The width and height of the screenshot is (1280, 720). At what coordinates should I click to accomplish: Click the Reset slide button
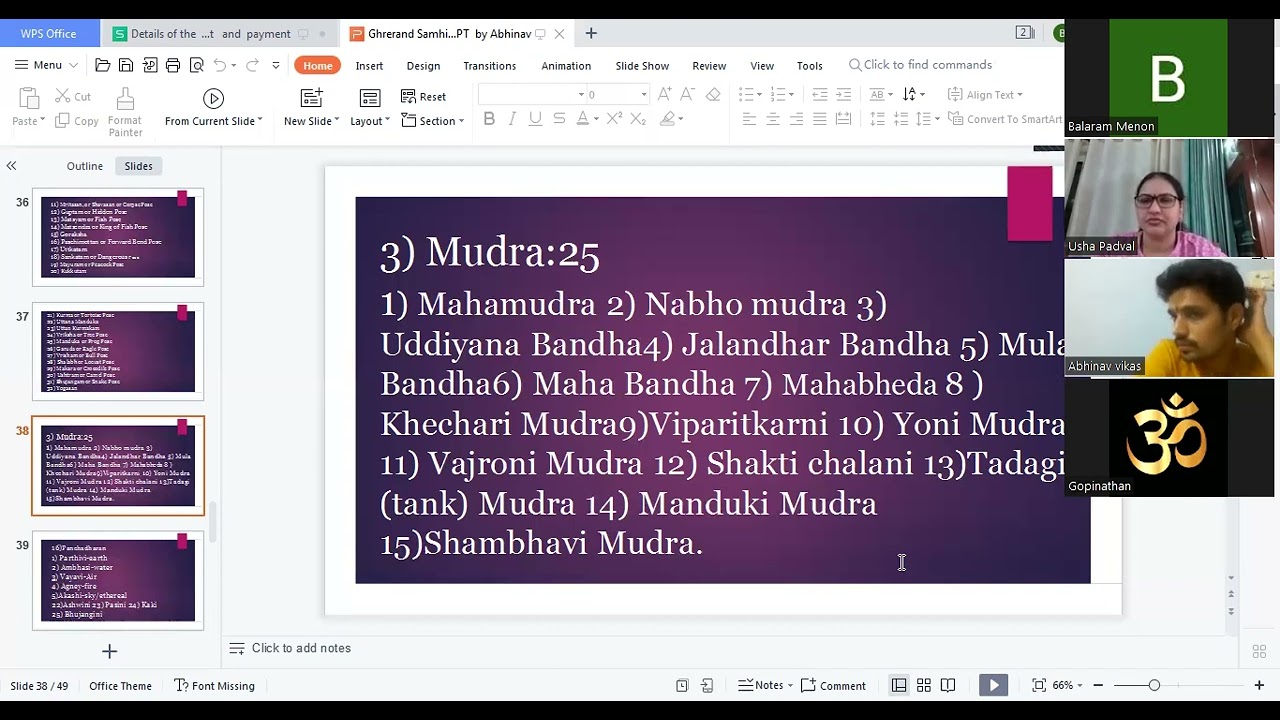pyautogui.click(x=424, y=97)
